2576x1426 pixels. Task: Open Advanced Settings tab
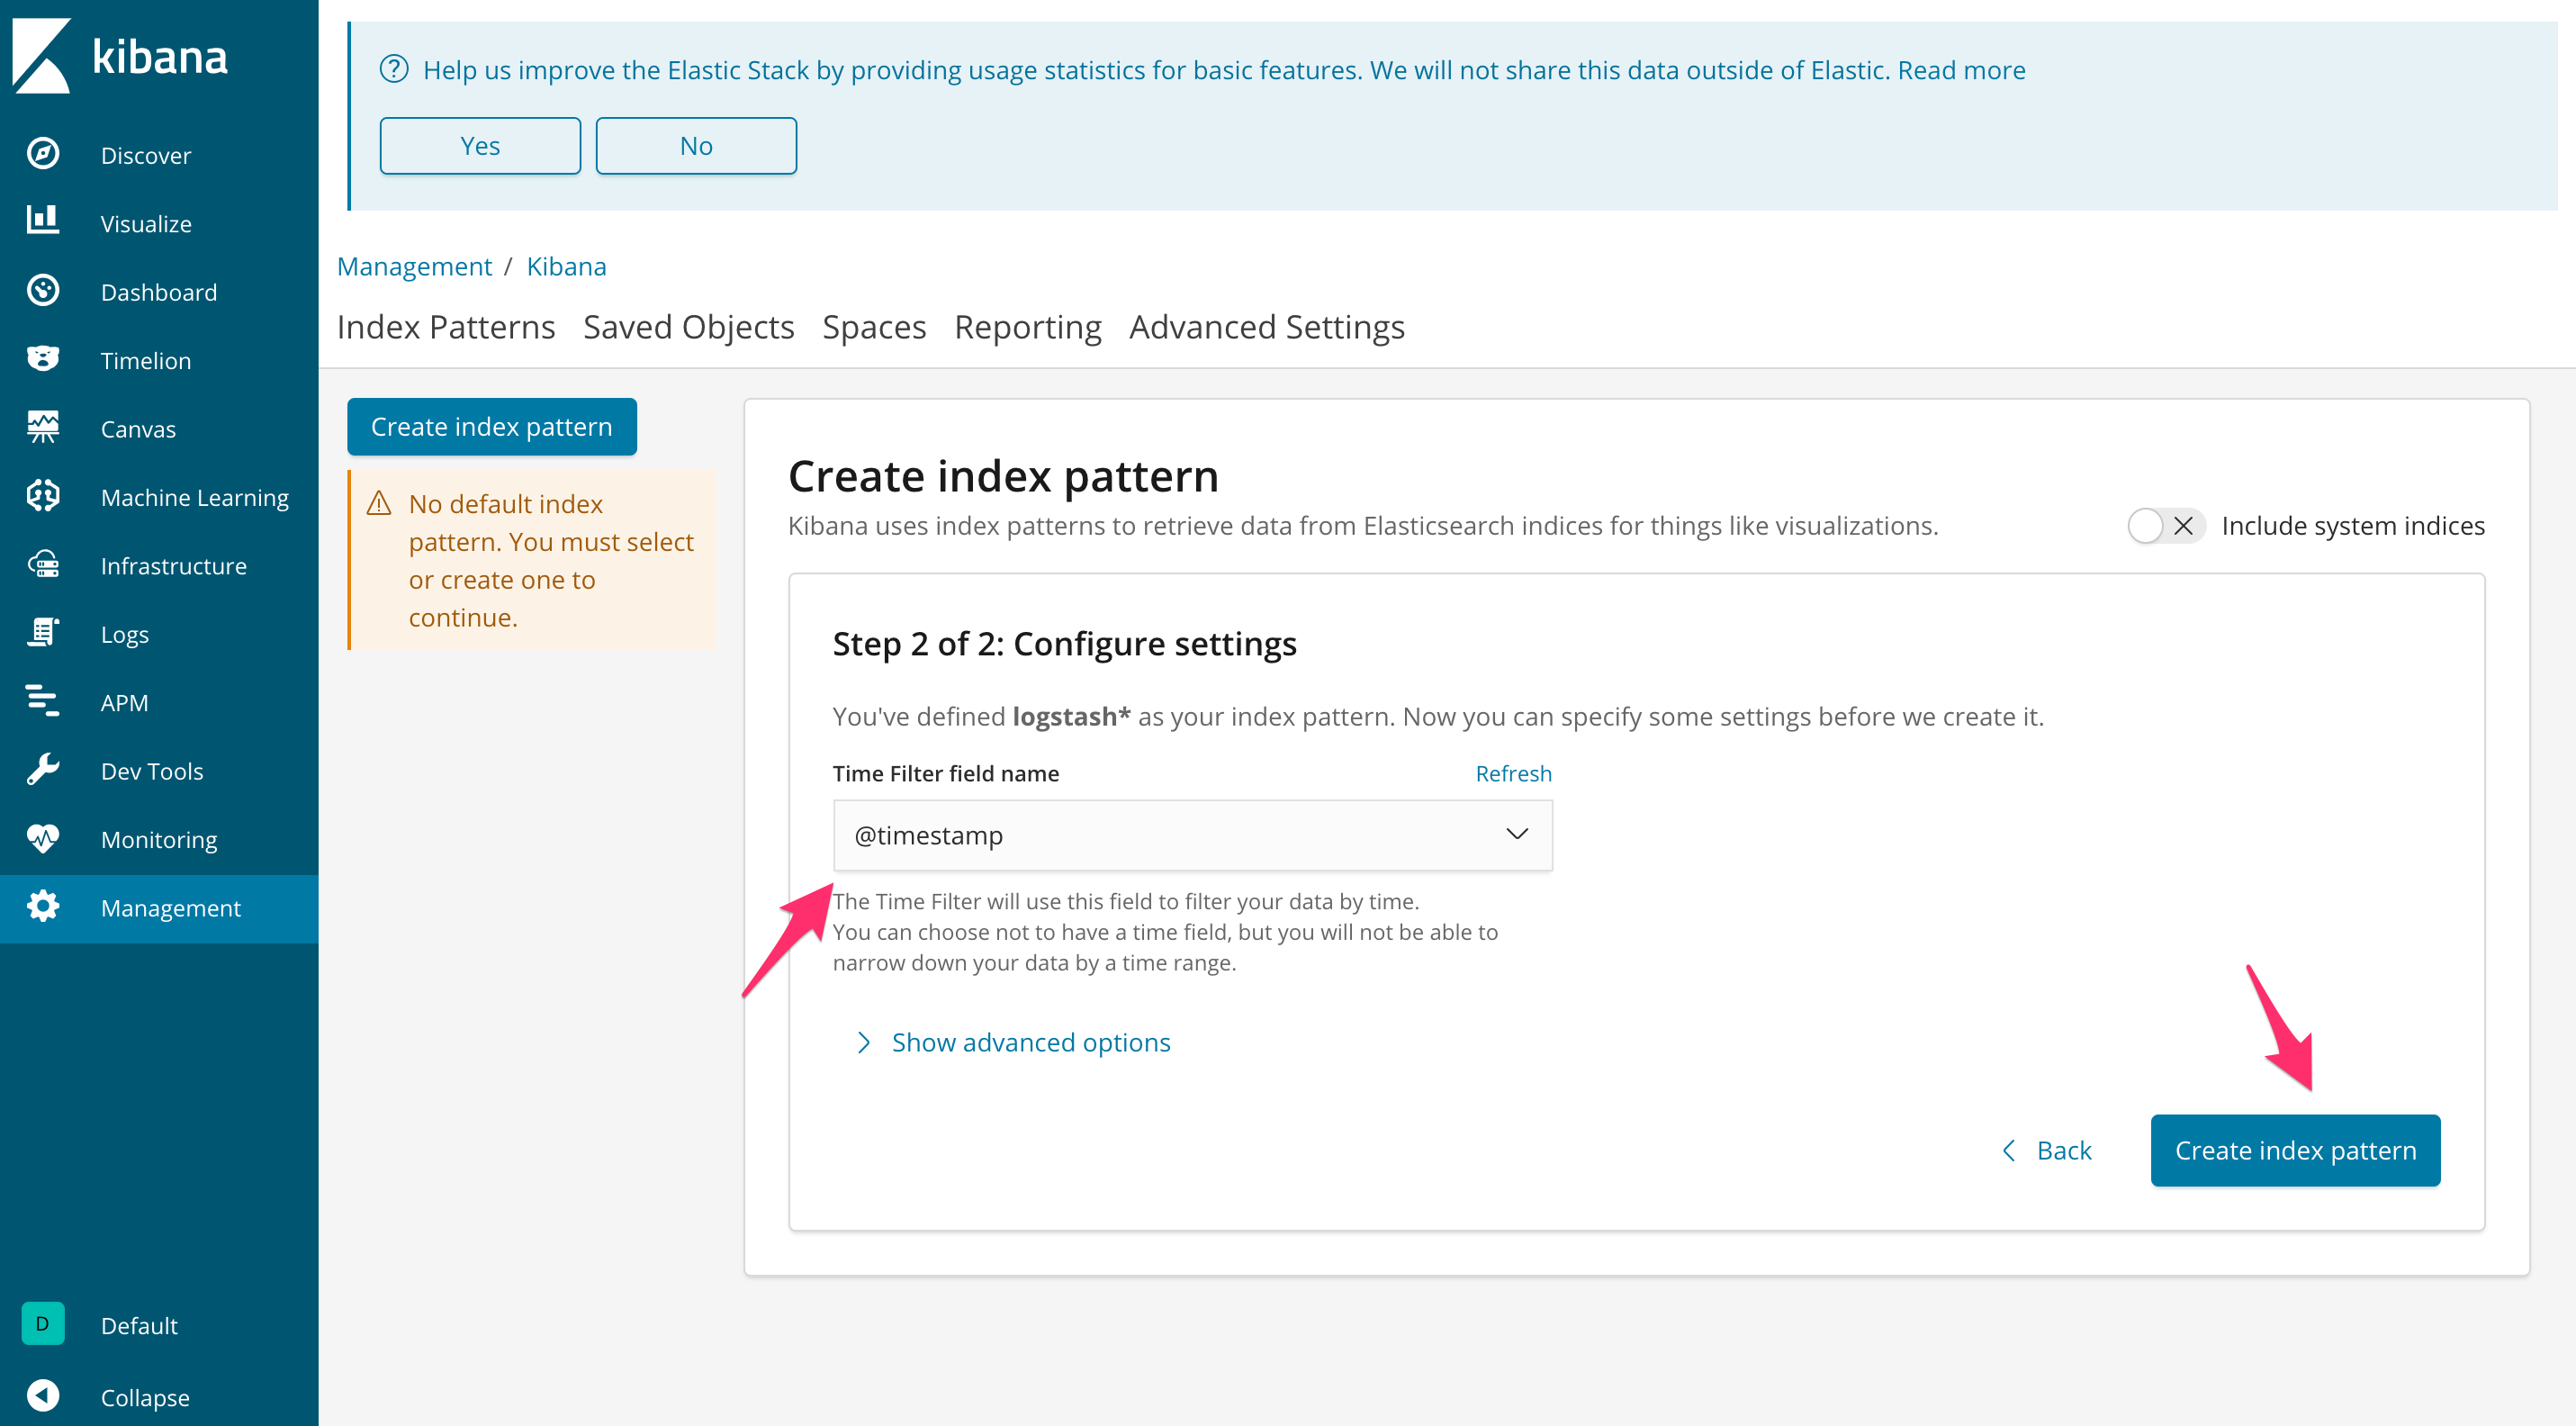tap(1266, 327)
